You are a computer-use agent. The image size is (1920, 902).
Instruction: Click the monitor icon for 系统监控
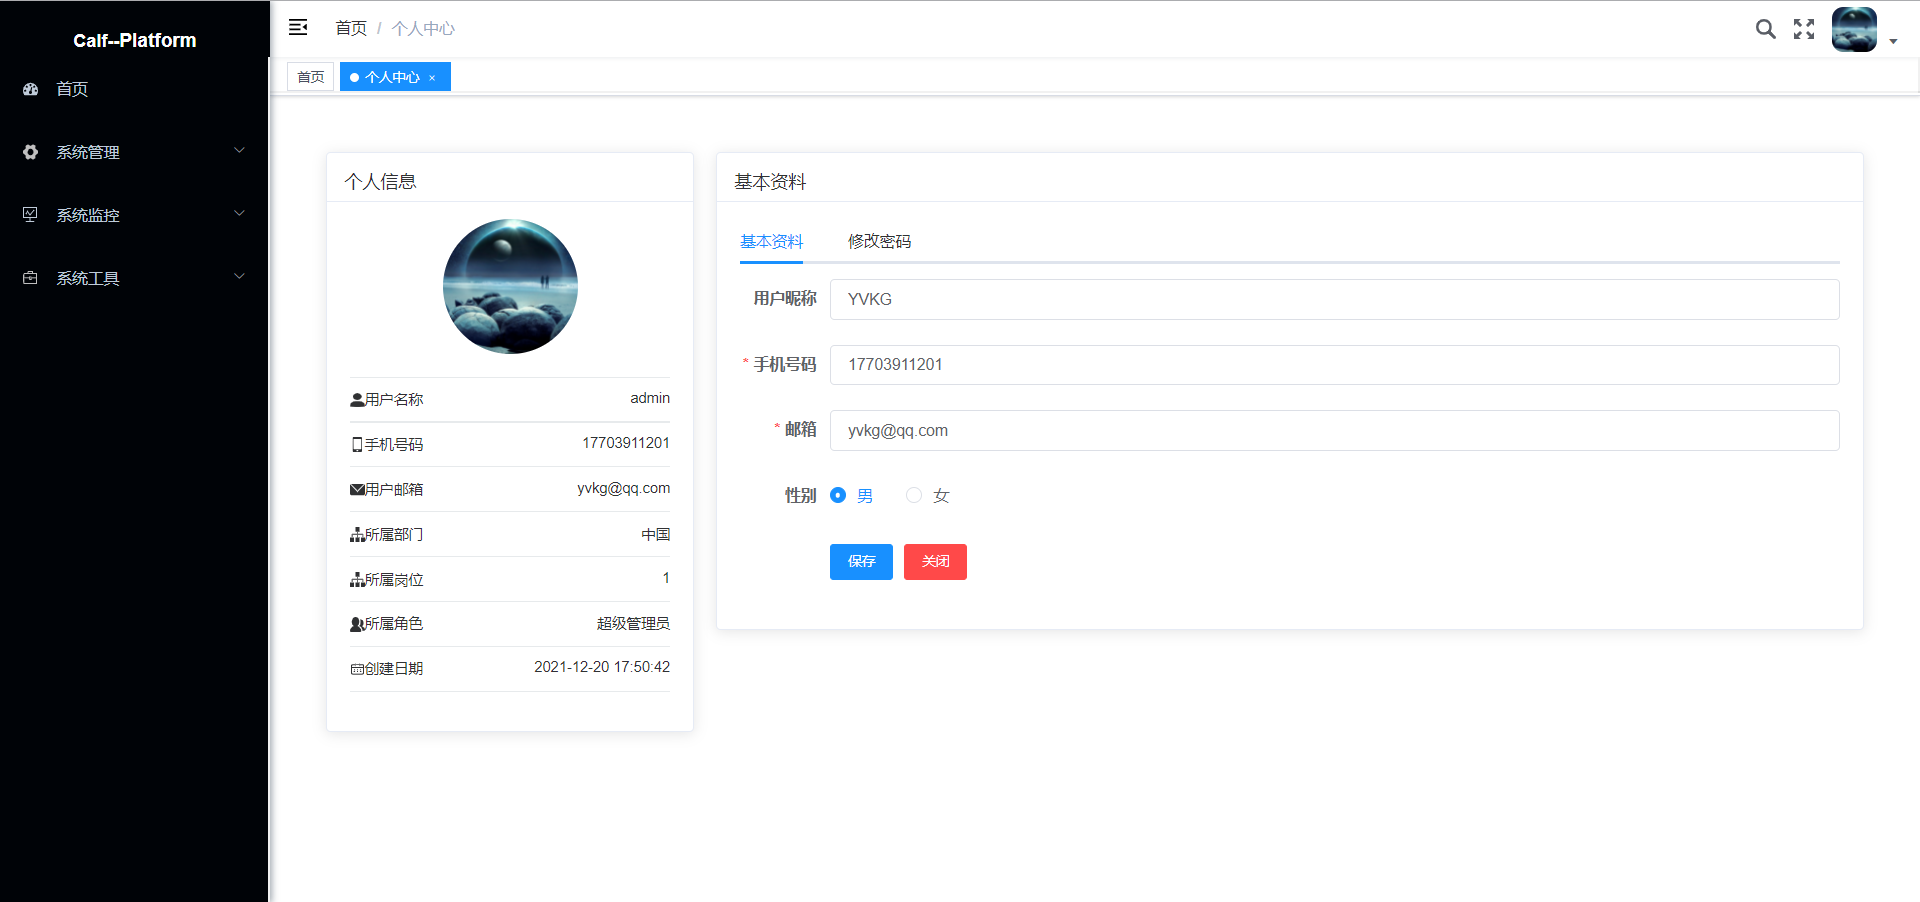pos(31,215)
